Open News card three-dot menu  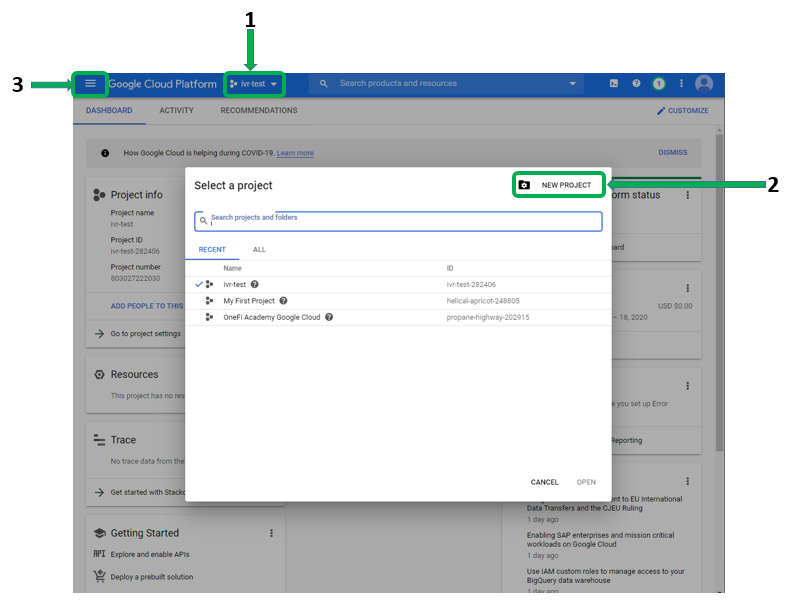pos(688,481)
